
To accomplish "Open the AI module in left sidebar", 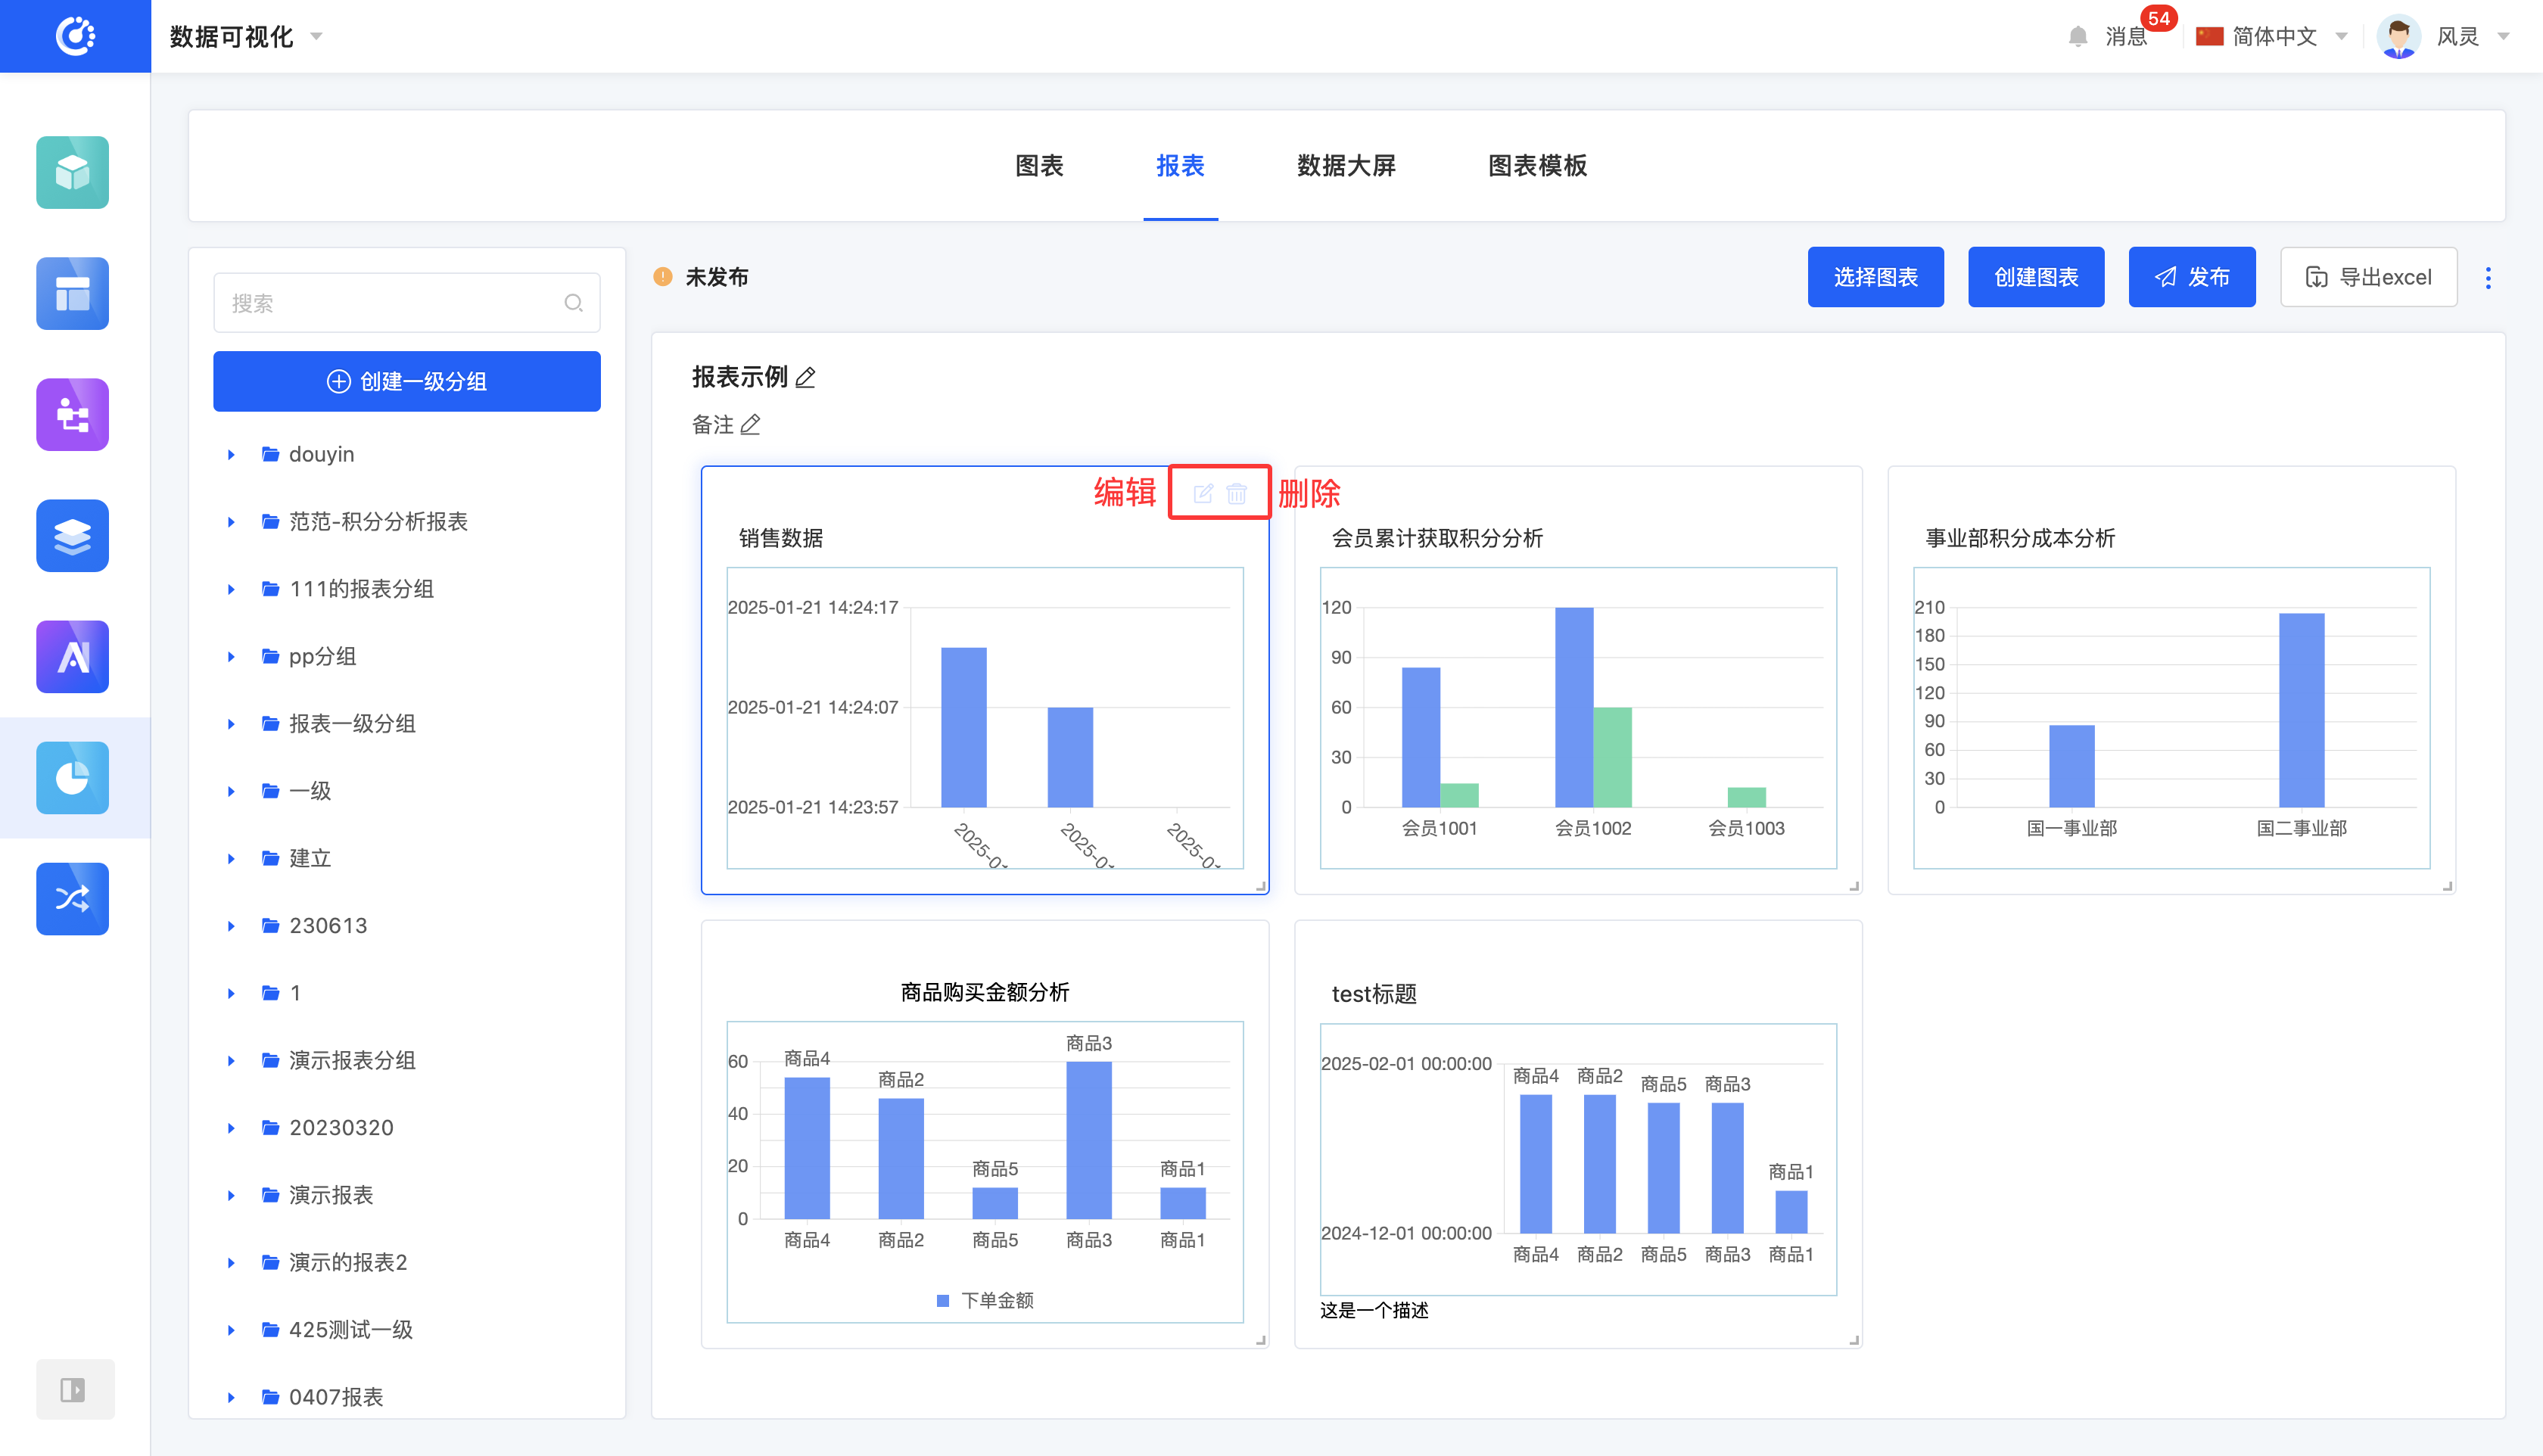I will [x=73, y=657].
